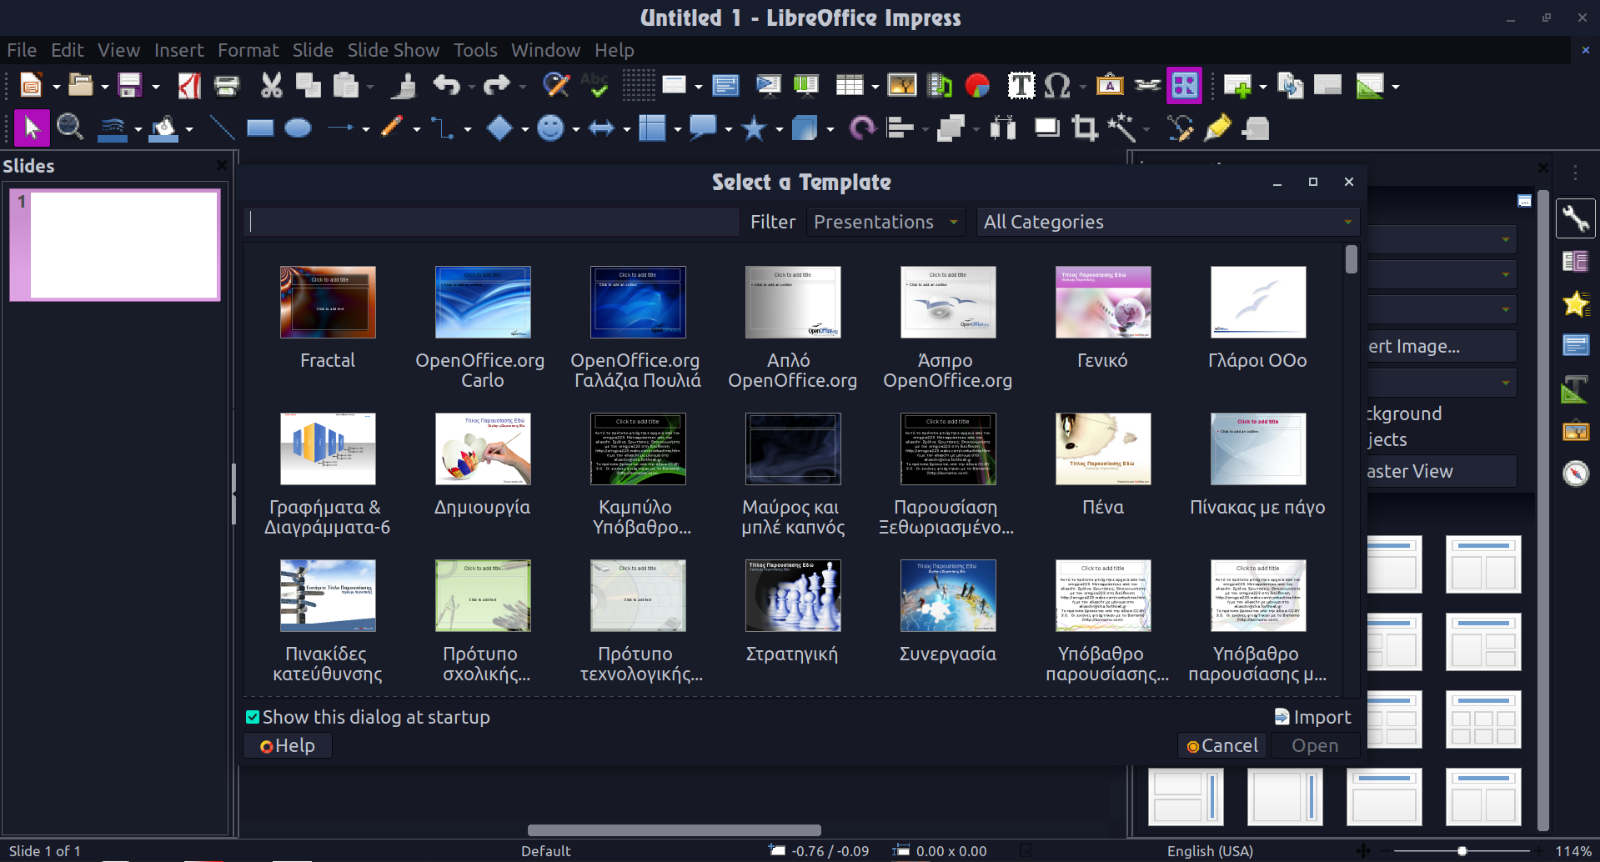Click the New presentation icon

tap(31, 86)
